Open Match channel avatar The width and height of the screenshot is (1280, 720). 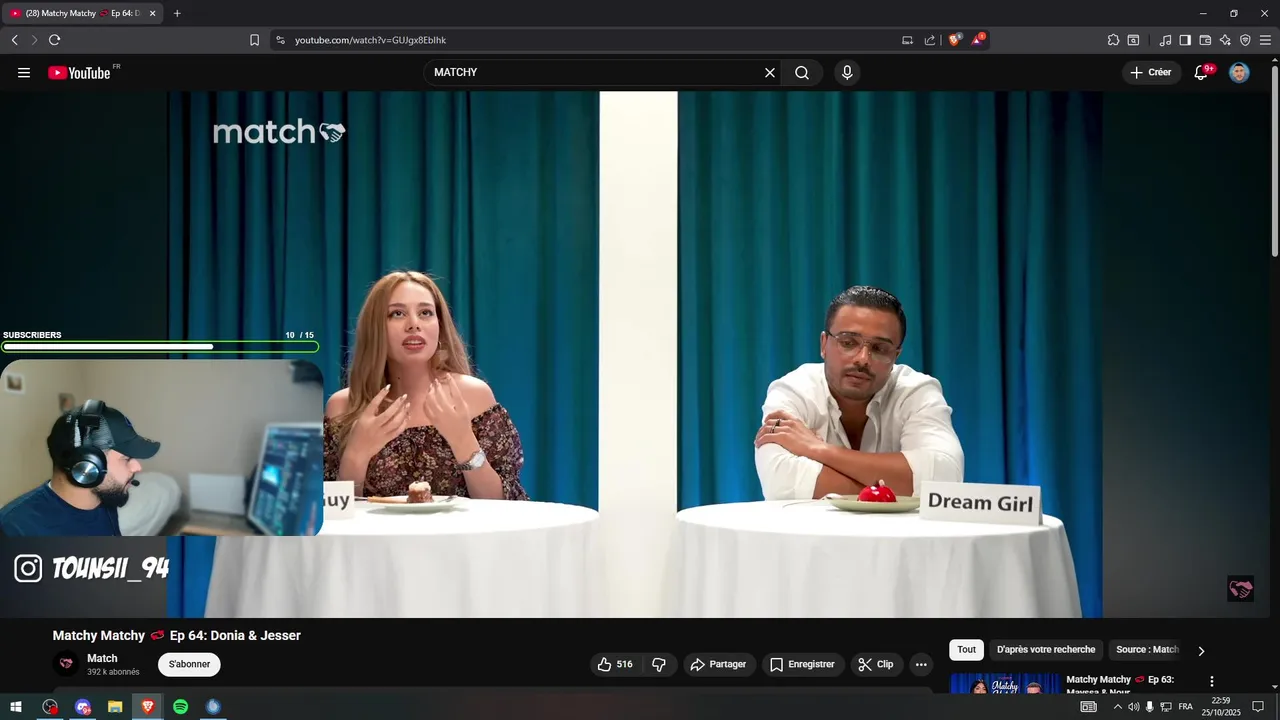pyautogui.click(x=66, y=664)
